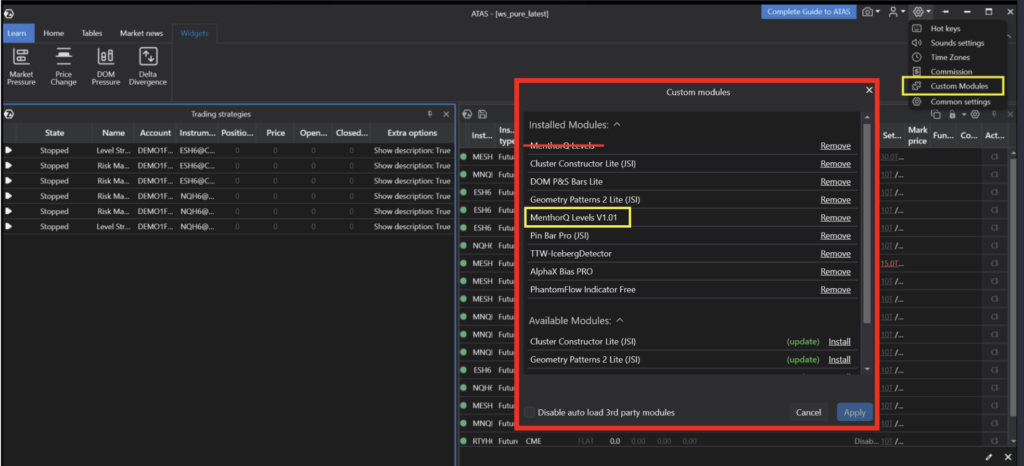Click the camera screenshot icon in title bar
The height and width of the screenshot is (466, 1024).
point(867,12)
